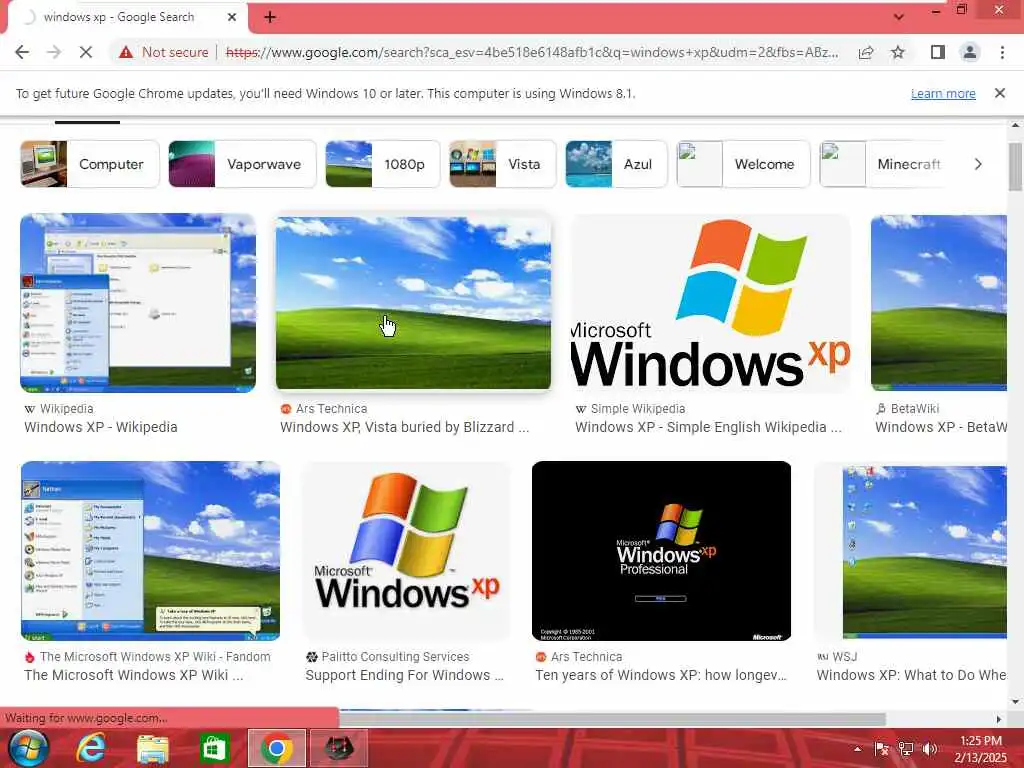
Task: Stop loading the page
Action: coord(86,52)
